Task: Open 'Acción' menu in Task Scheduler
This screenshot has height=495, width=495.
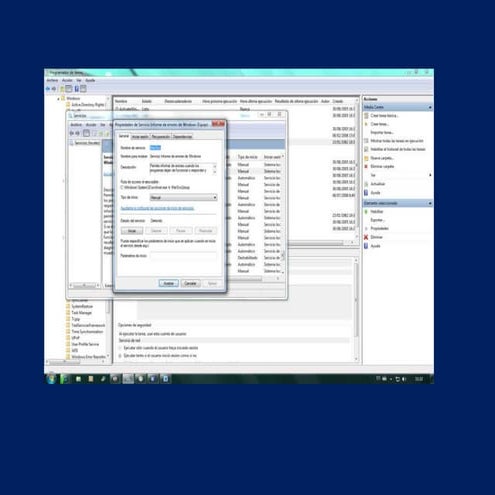Action: (67, 80)
